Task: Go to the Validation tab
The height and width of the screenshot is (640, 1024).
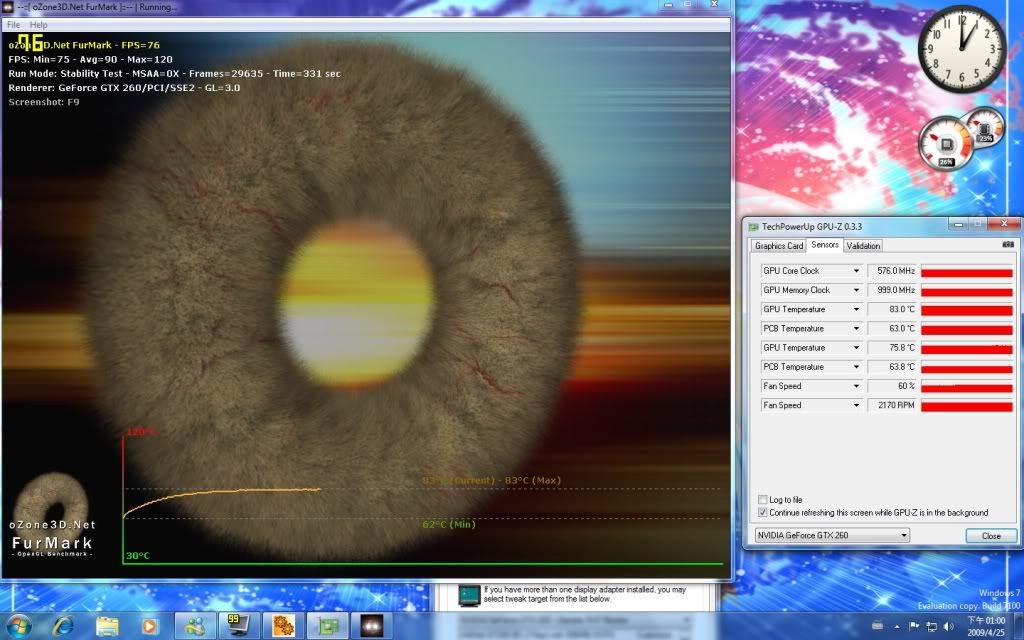Action: (x=863, y=246)
